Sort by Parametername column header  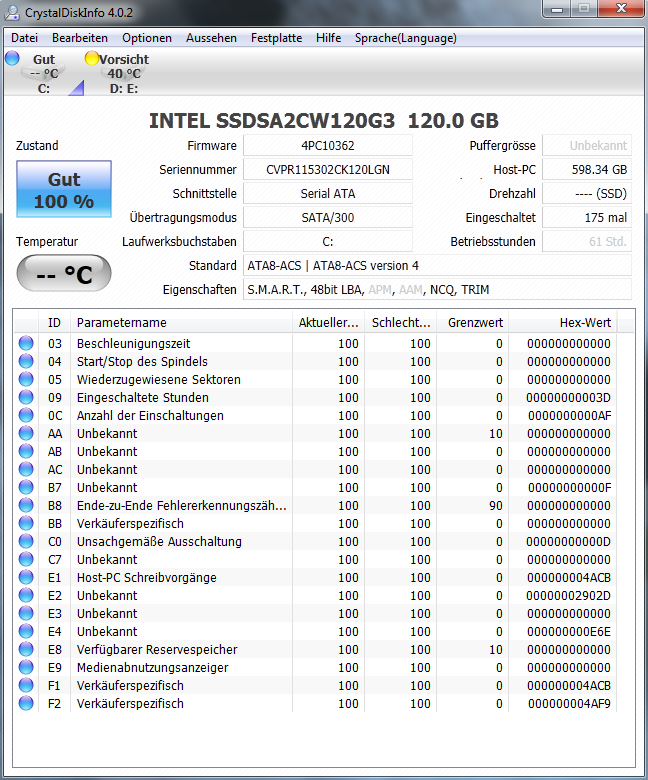(x=181, y=322)
